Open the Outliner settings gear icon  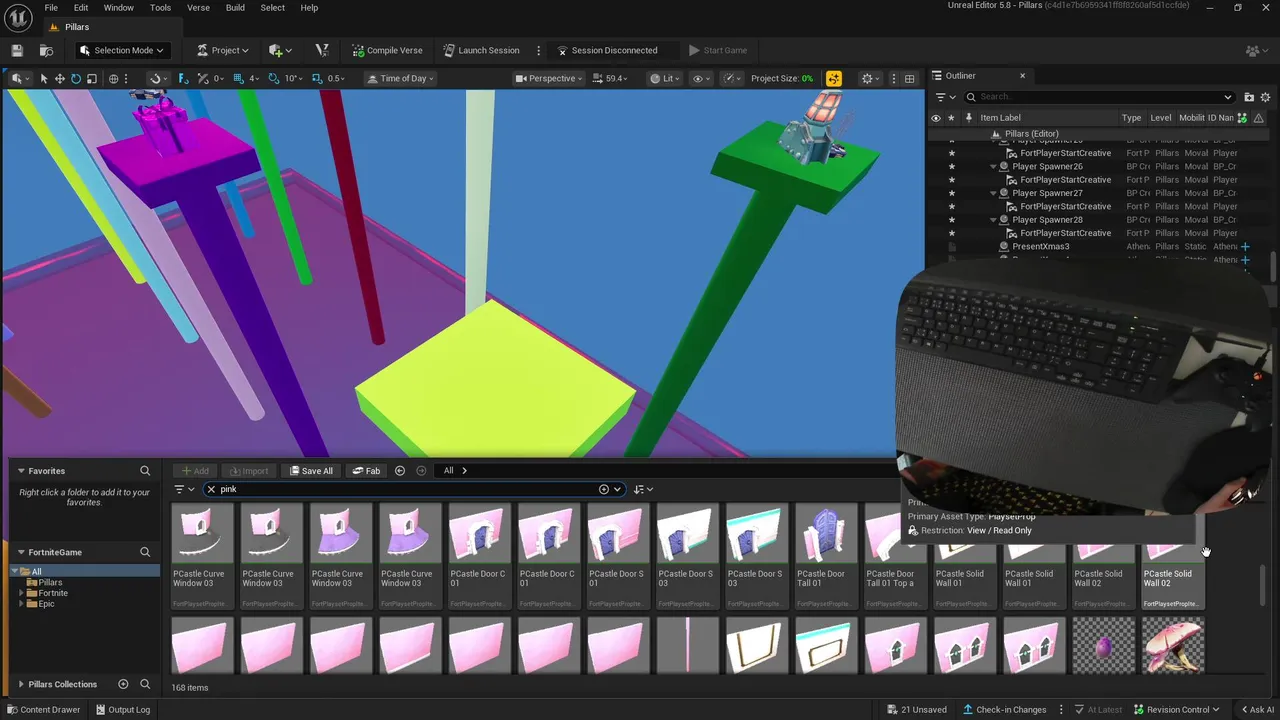tap(1265, 97)
